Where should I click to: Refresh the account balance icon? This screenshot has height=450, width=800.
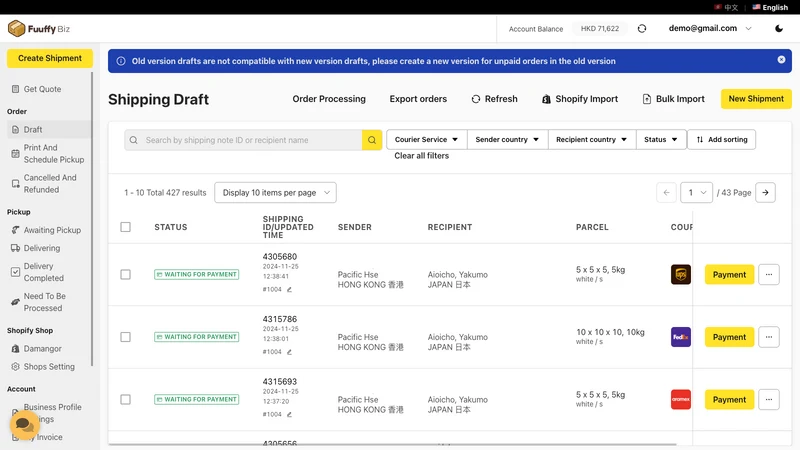tap(642, 29)
